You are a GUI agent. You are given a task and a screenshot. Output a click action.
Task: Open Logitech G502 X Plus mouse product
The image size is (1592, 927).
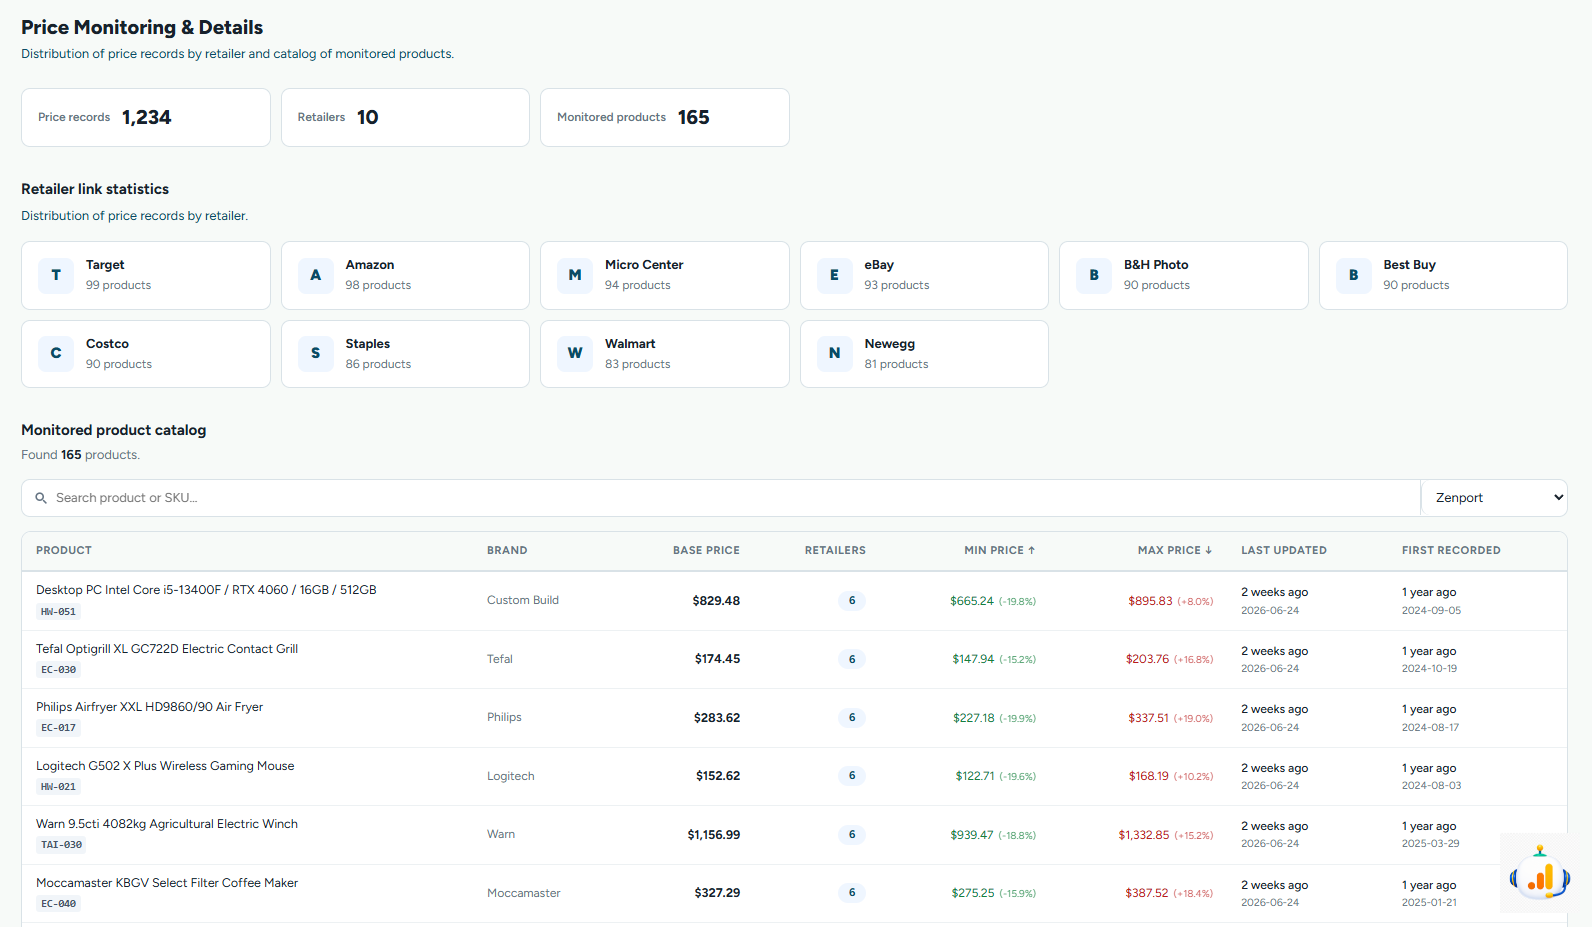(x=165, y=766)
